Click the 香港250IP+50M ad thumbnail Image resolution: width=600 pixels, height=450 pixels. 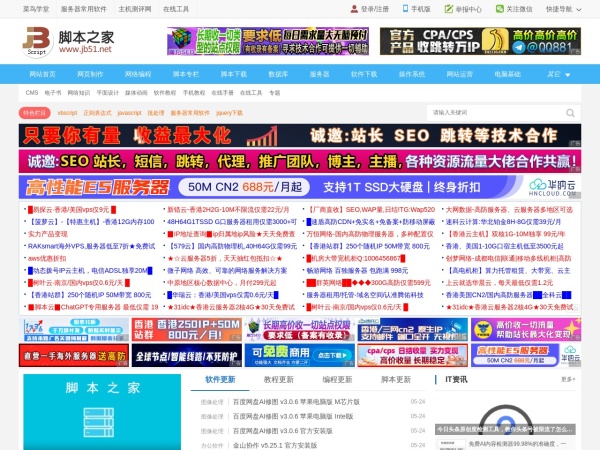[x=187, y=329]
